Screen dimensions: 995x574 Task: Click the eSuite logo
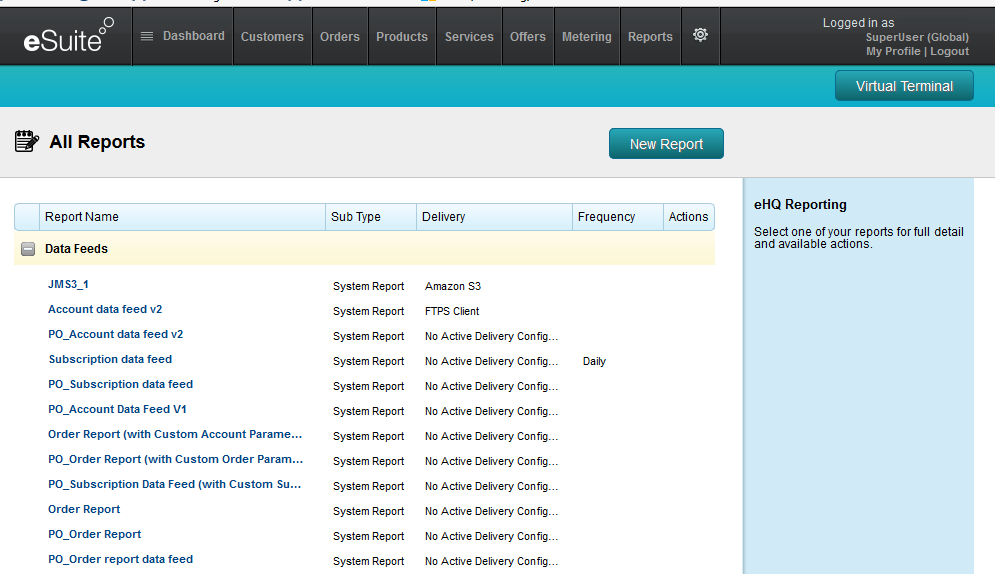click(67, 38)
